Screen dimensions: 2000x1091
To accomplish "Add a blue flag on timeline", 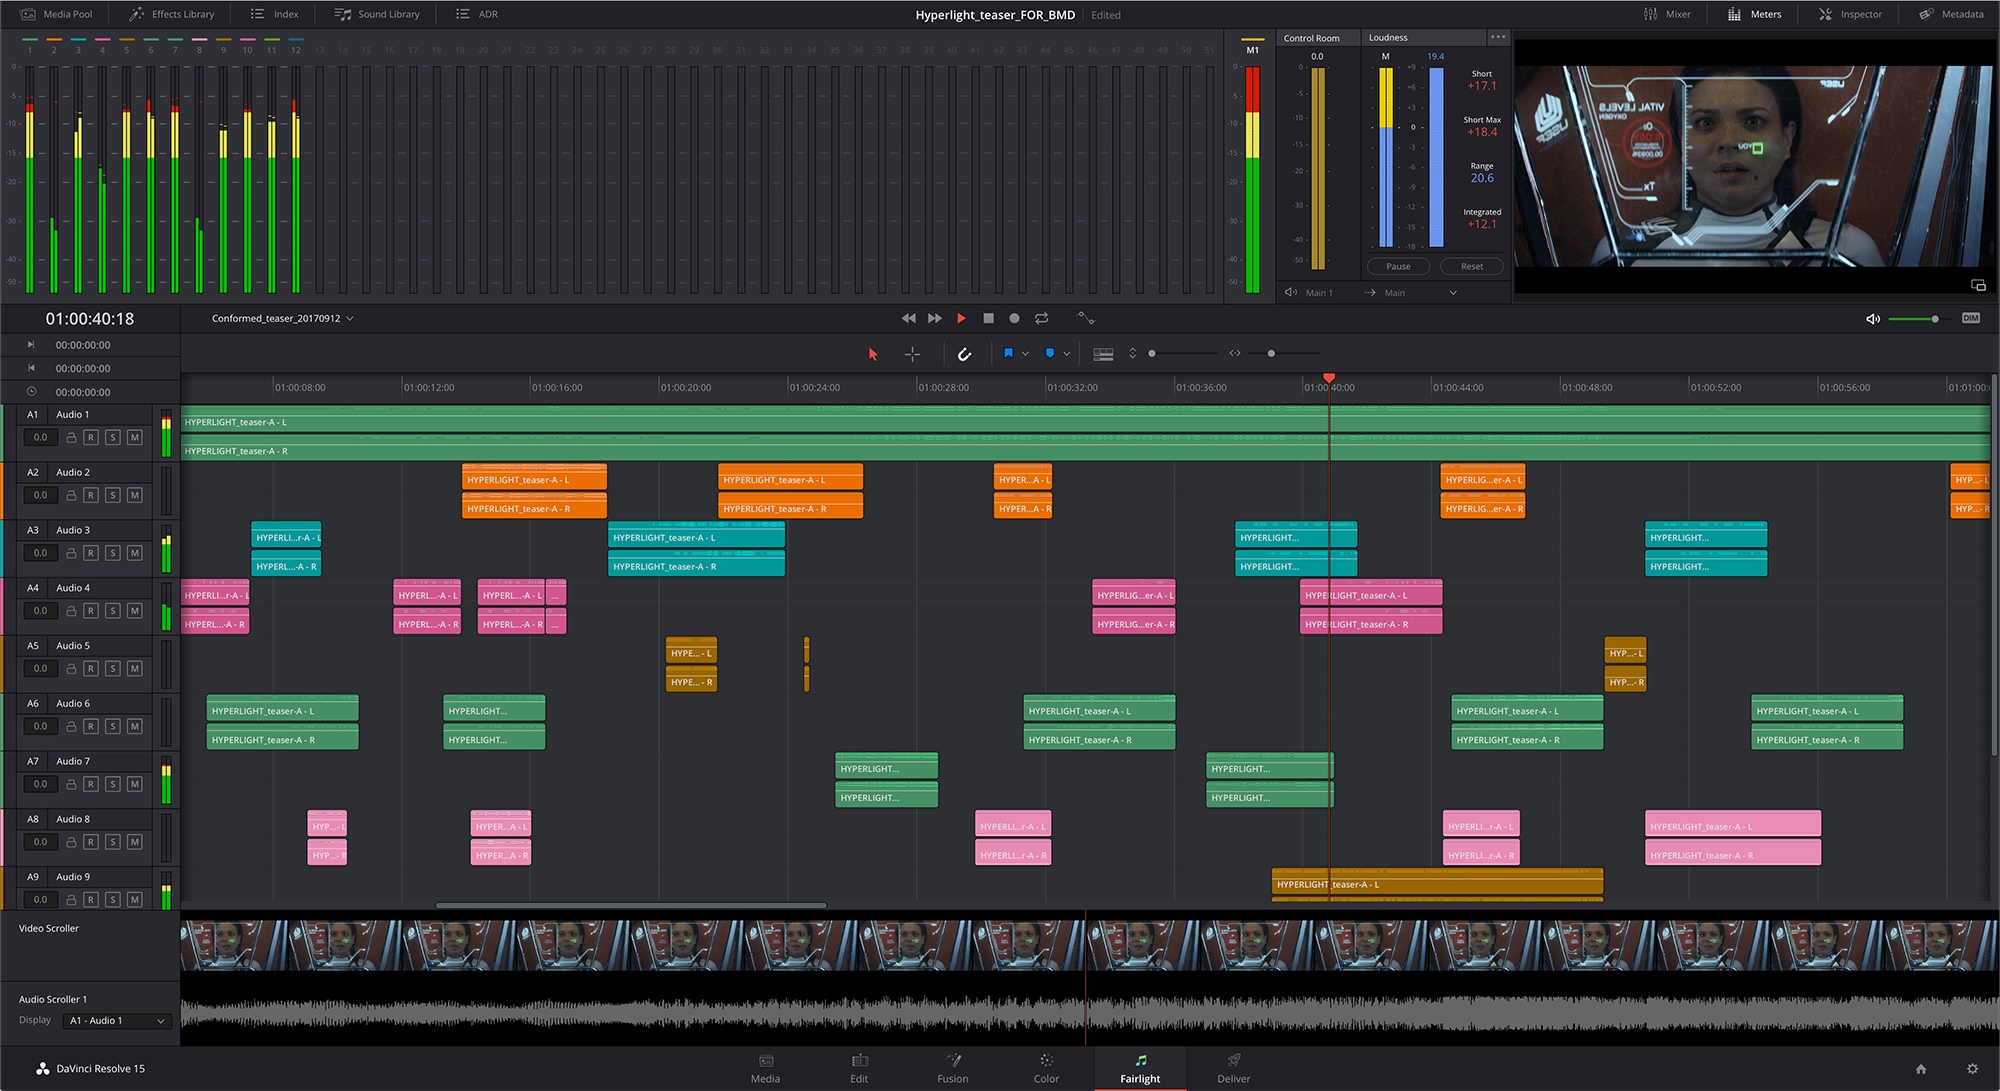I will 1008,353.
